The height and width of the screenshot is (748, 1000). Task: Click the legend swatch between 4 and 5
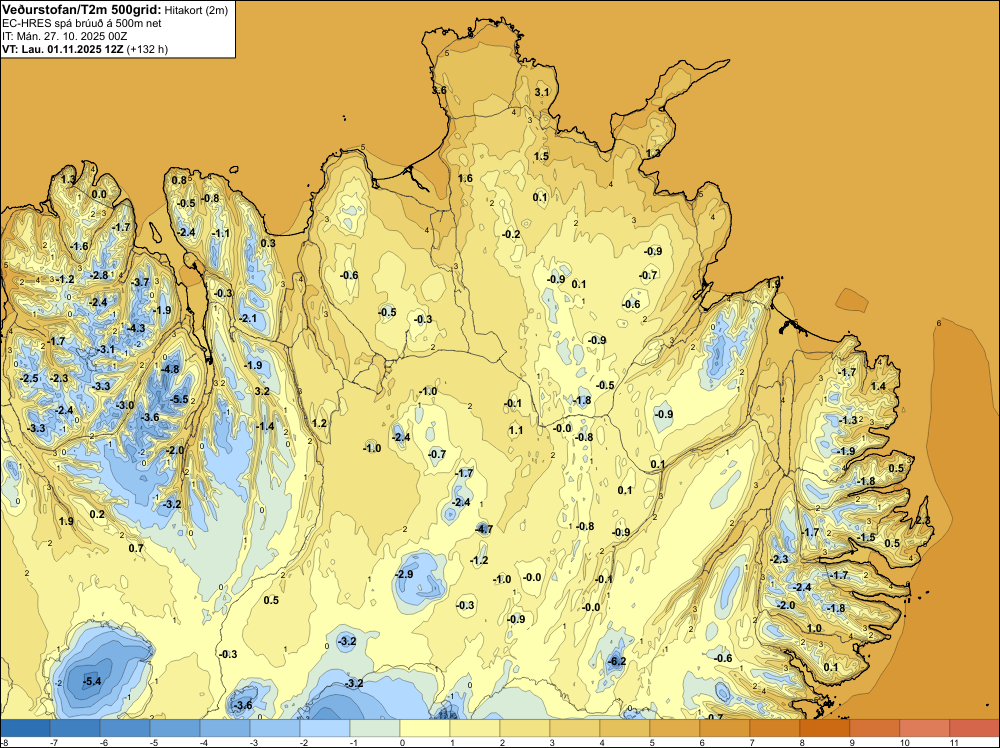pyautogui.click(x=624, y=728)
